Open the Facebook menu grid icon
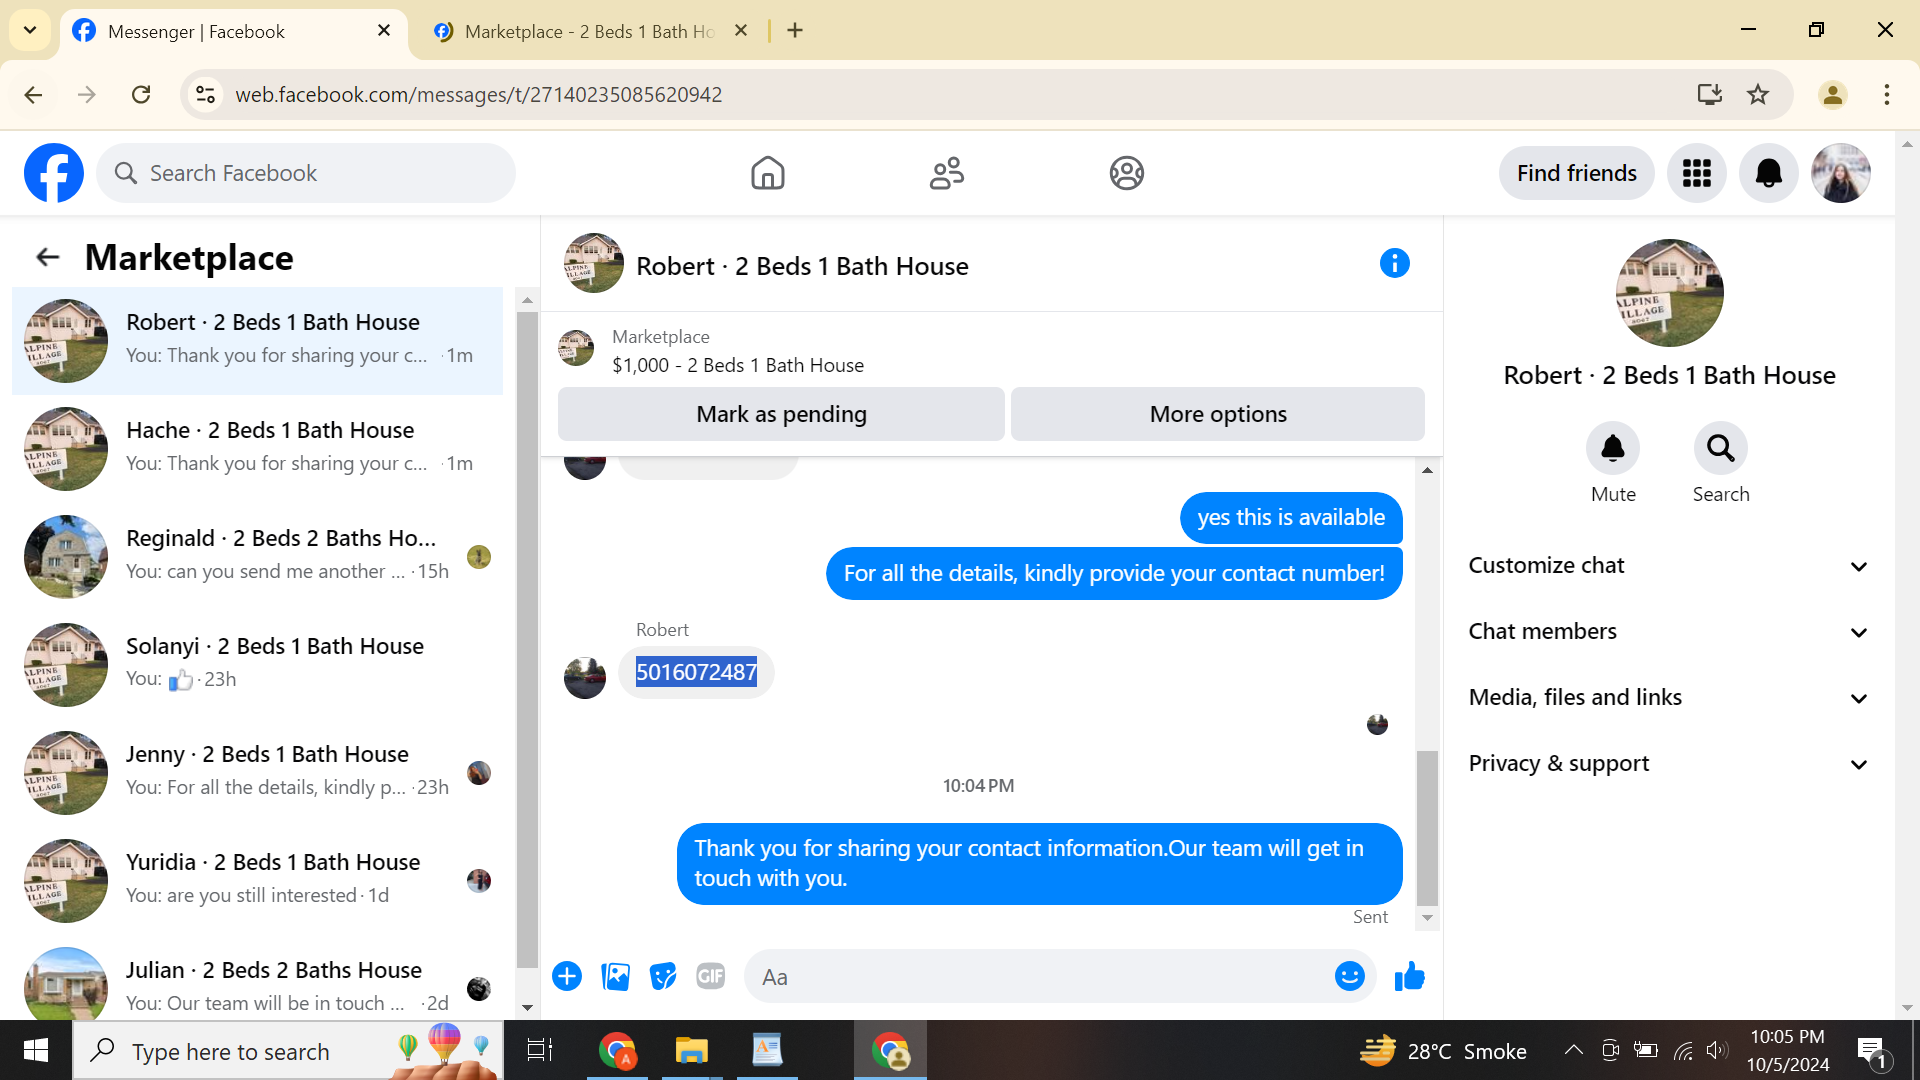Viewport: 1920px width, 1080px height. [1696, 173]
